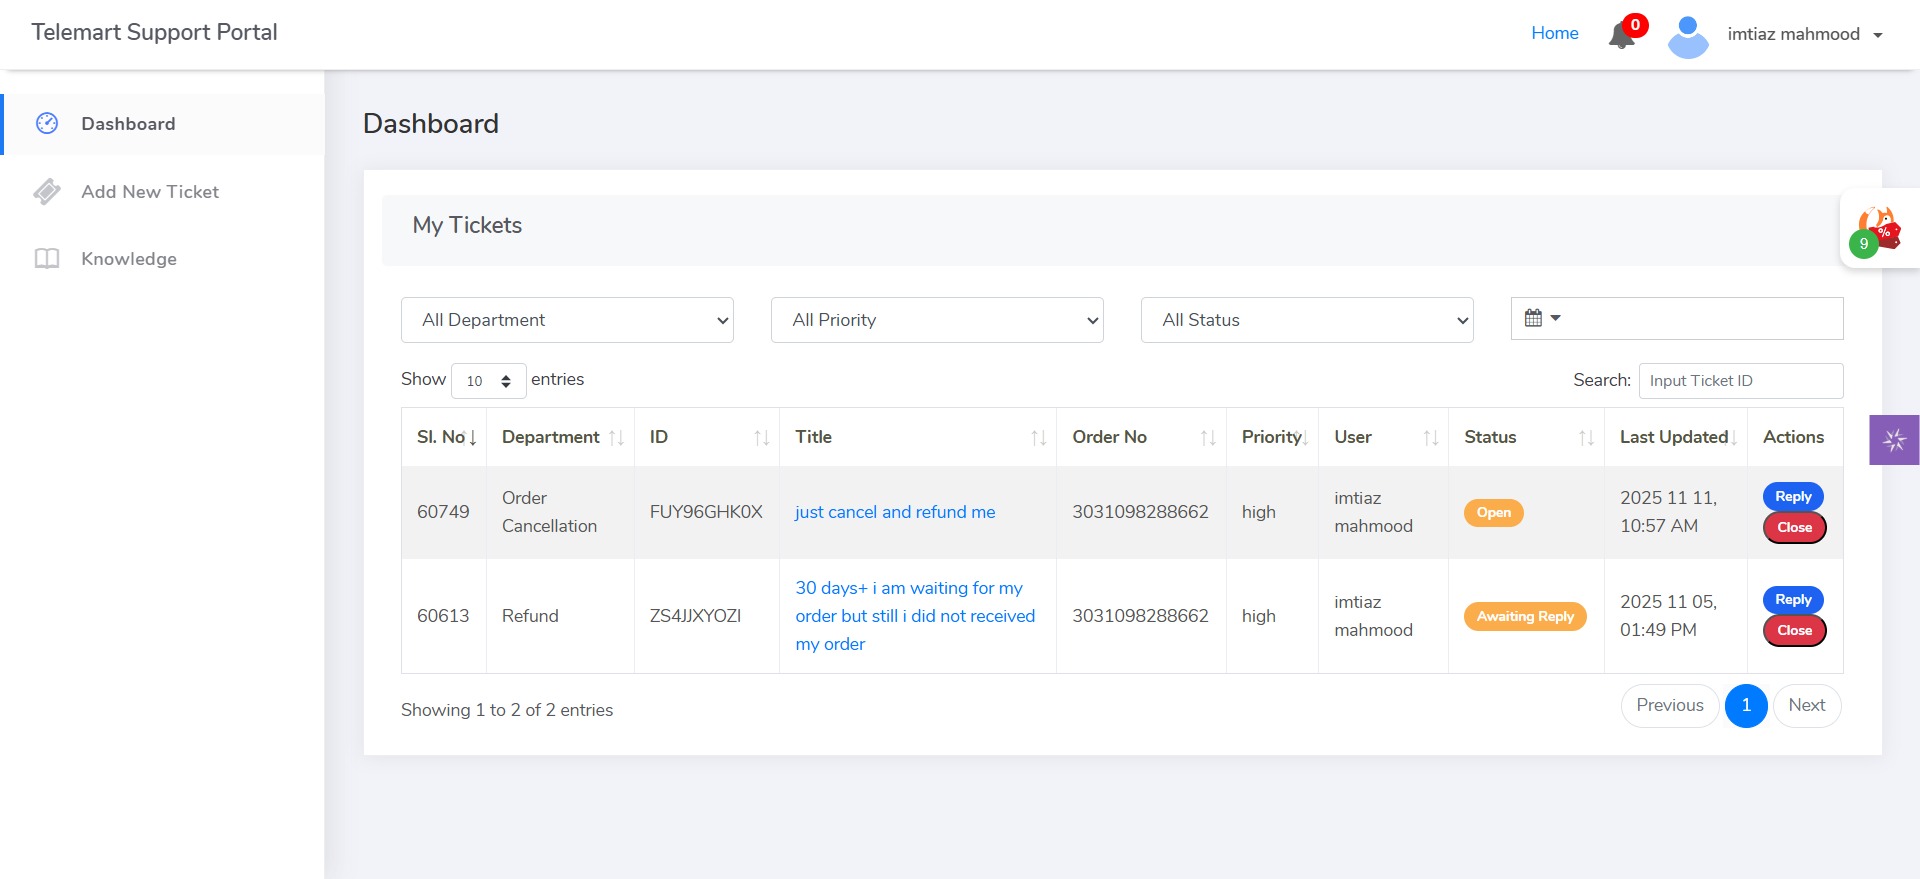The width and height of the screenshot is (1920, 879).
Task: Click ticket ID FUY96GHK0X
Action: (x=706, y=512)
